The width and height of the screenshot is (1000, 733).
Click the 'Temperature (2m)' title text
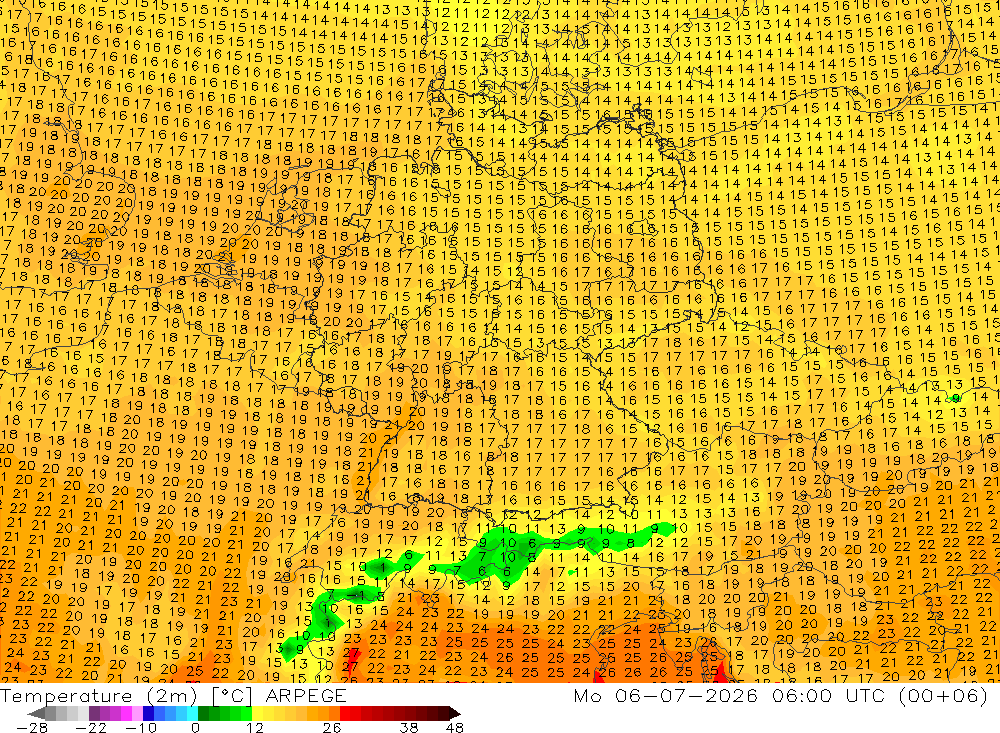coord(99,696)
